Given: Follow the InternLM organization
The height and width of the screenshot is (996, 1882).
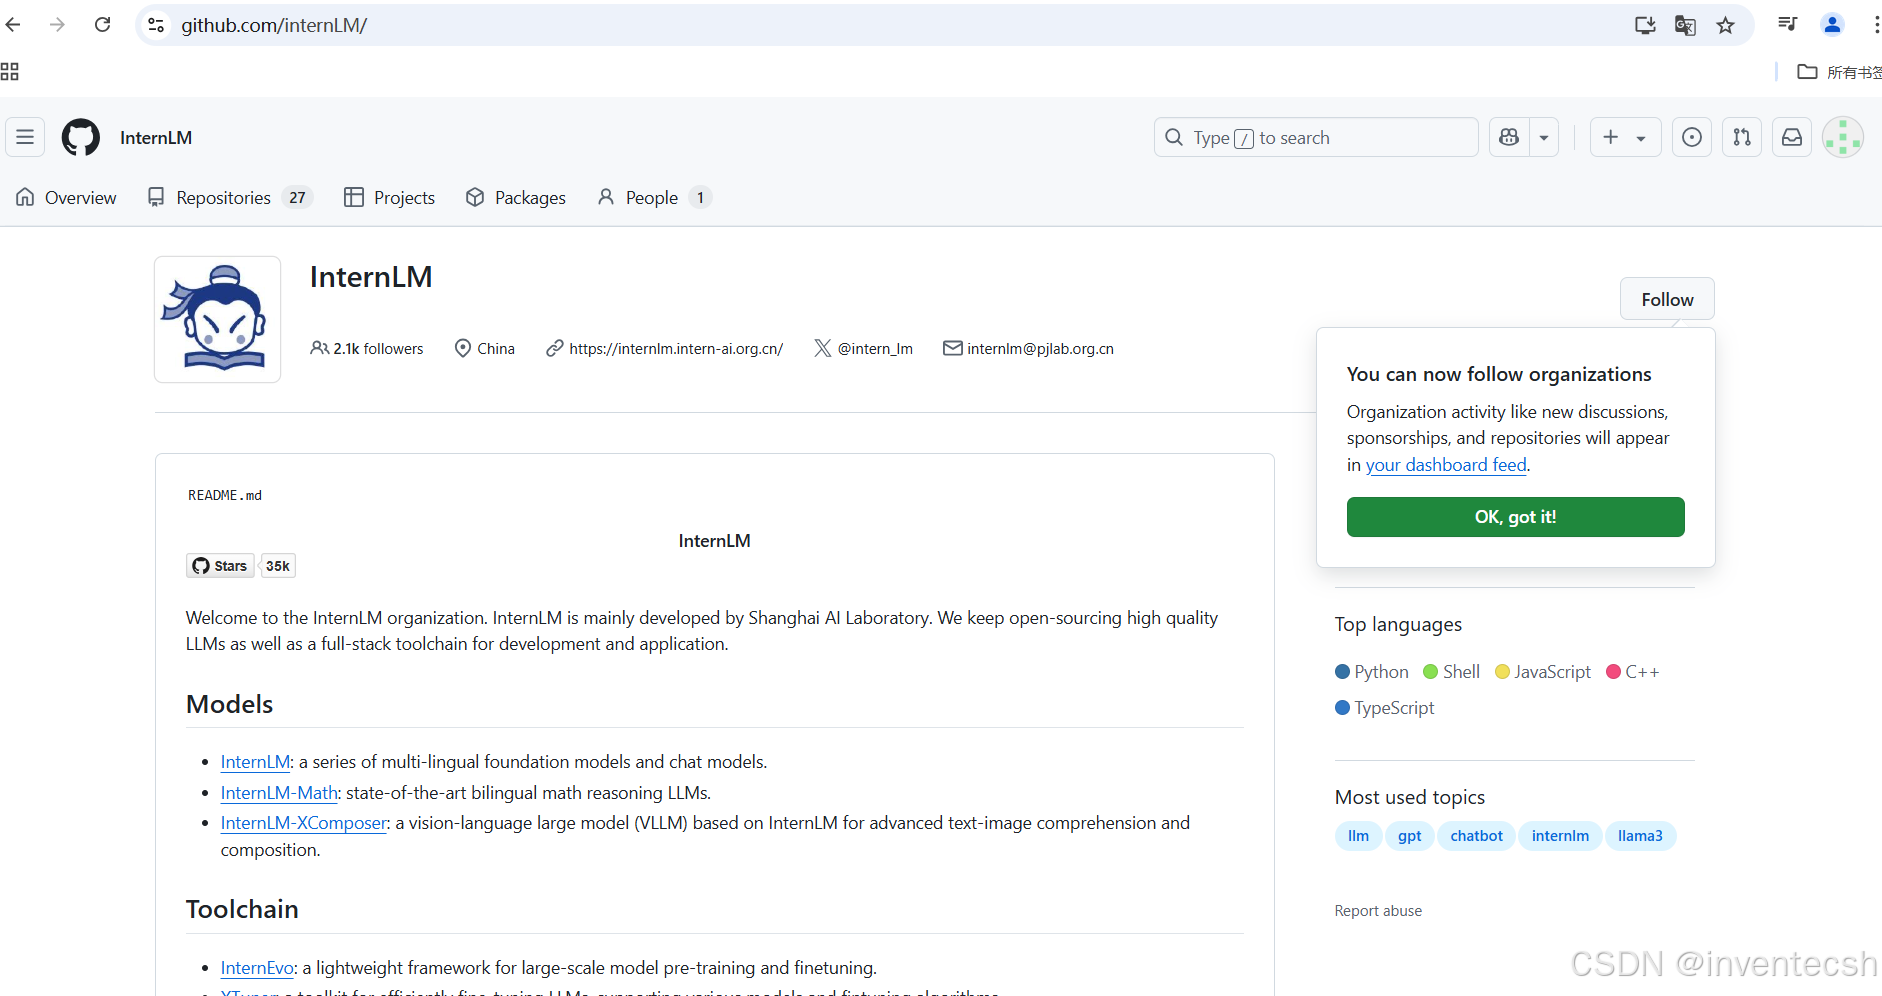Looking at the screenshot, I should (1667, 299).
